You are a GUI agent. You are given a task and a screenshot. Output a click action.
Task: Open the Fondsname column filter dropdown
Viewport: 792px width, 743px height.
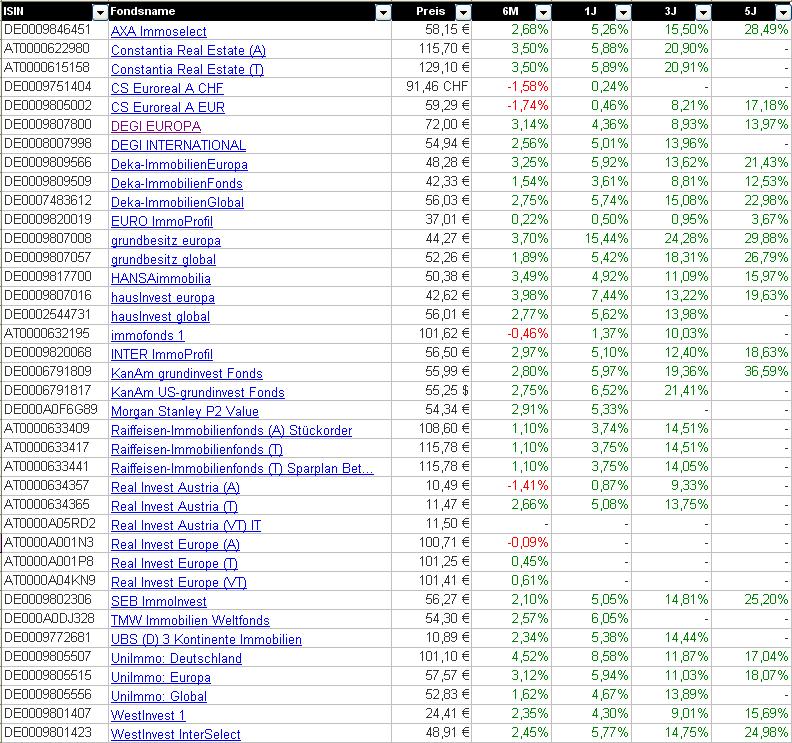point(384,12)
